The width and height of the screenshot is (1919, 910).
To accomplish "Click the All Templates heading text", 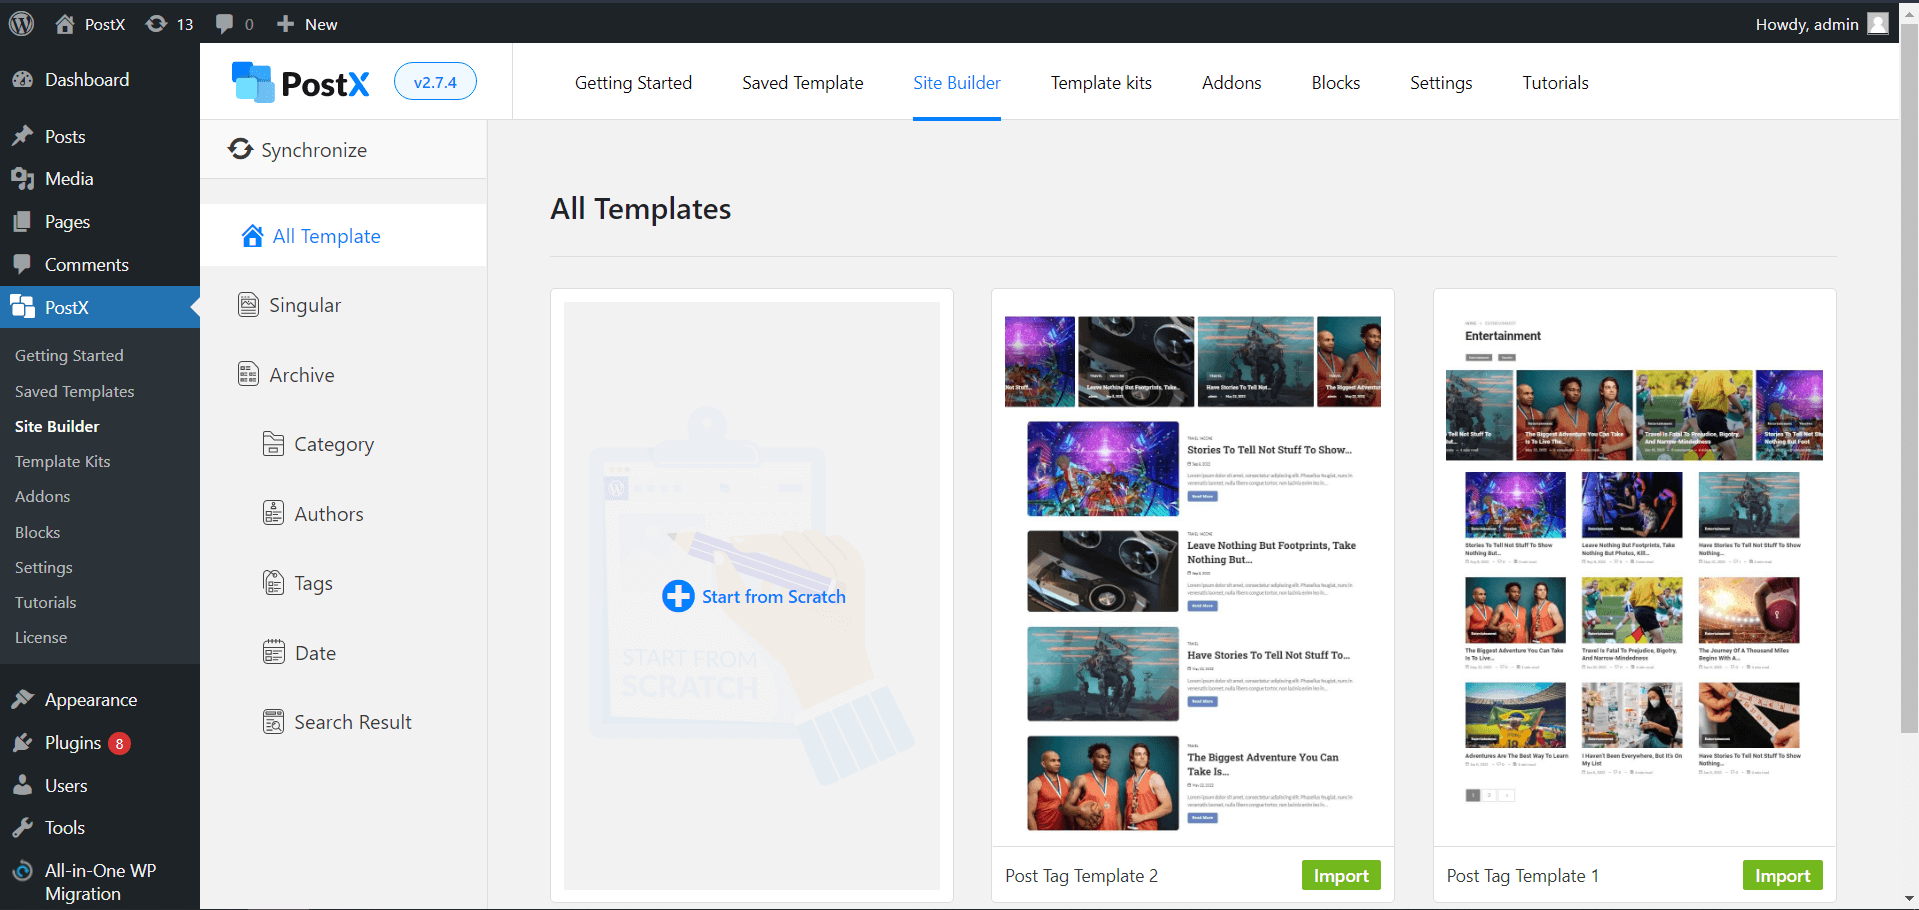I will pyautogui.click(x=640, y=209).
